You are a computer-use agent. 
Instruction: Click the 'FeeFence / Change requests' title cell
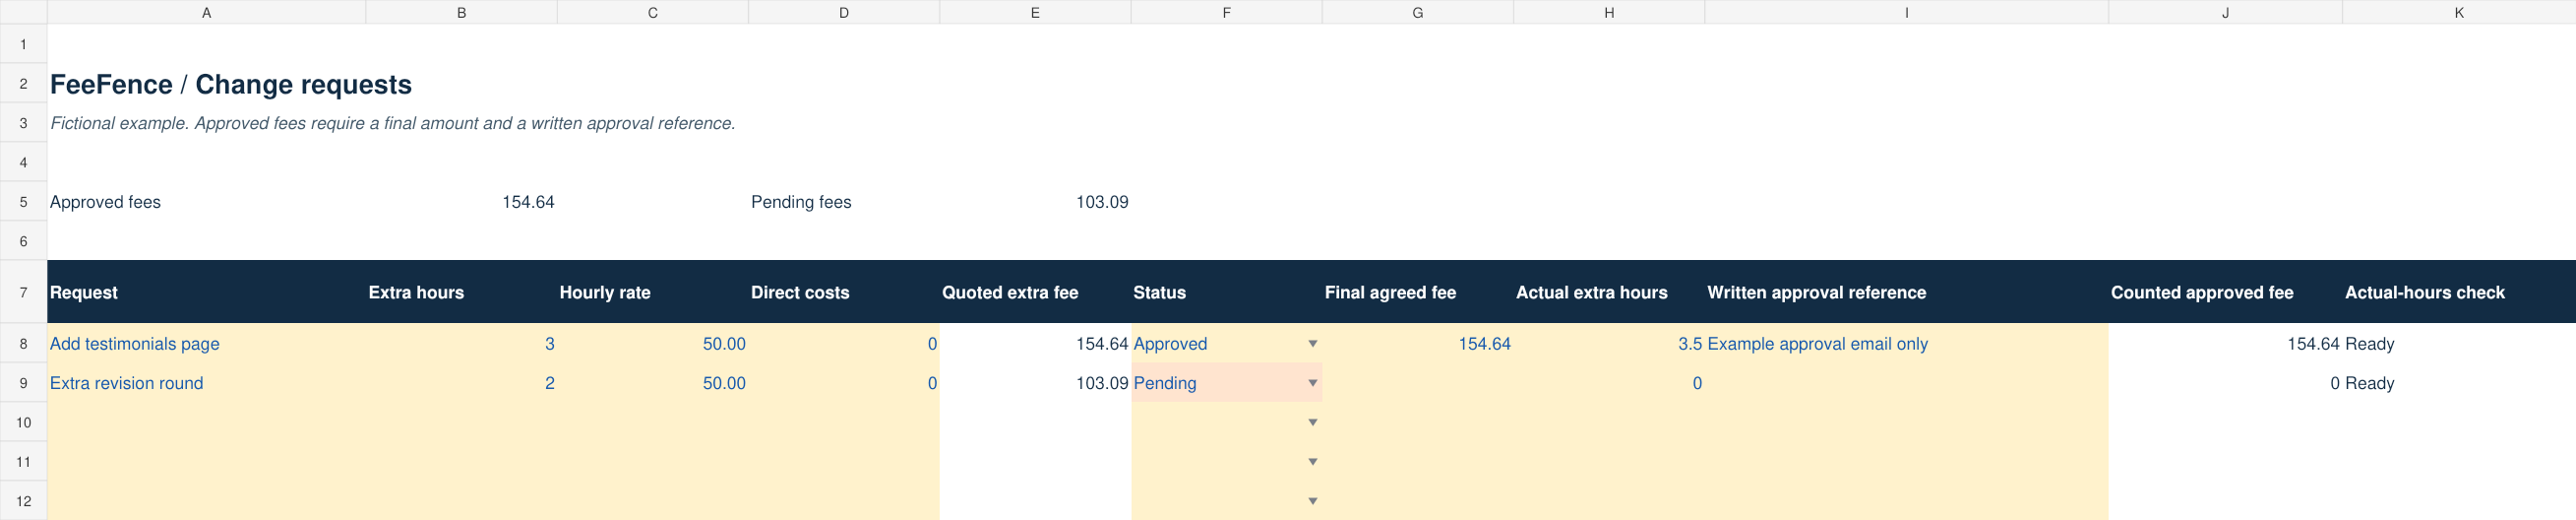pos(231,84)
